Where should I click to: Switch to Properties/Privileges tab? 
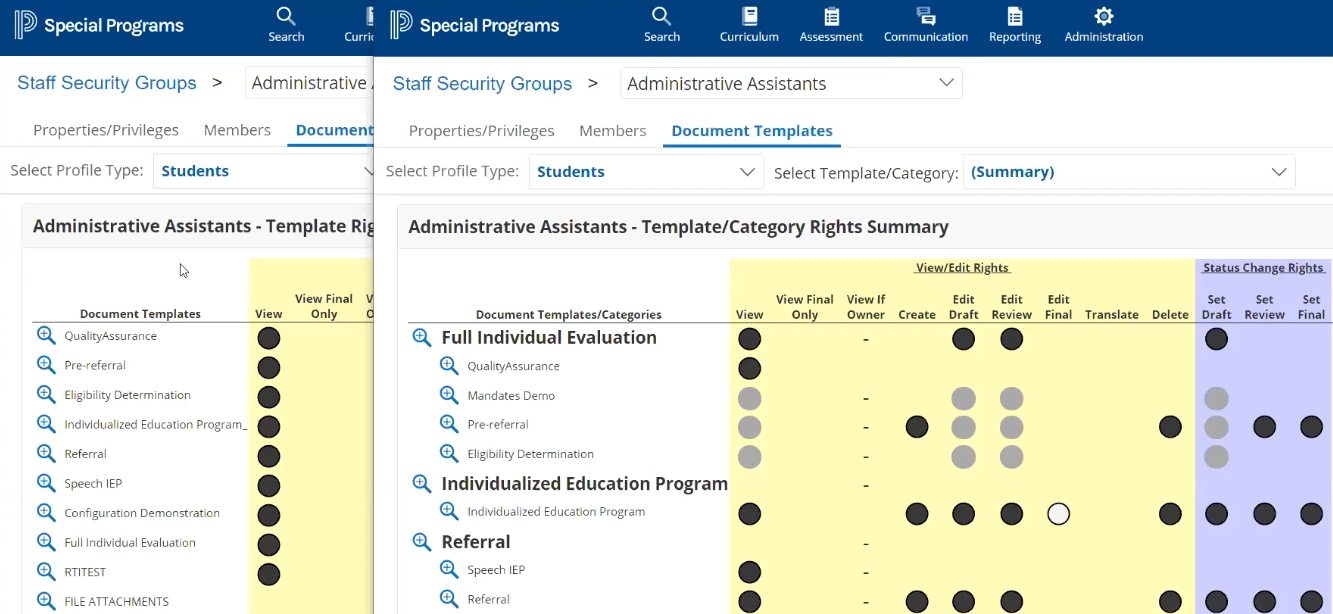pyautogui.click(x=481, y=131)
